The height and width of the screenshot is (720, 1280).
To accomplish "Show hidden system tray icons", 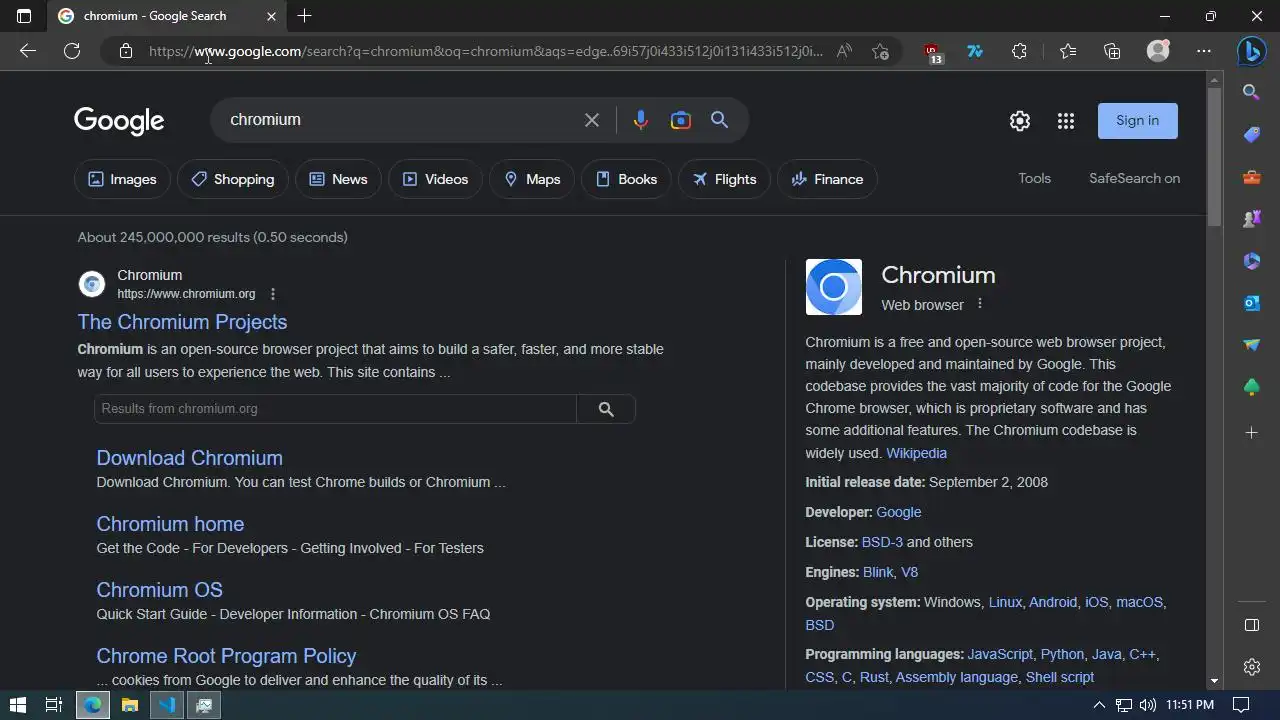I will 1099,705.
